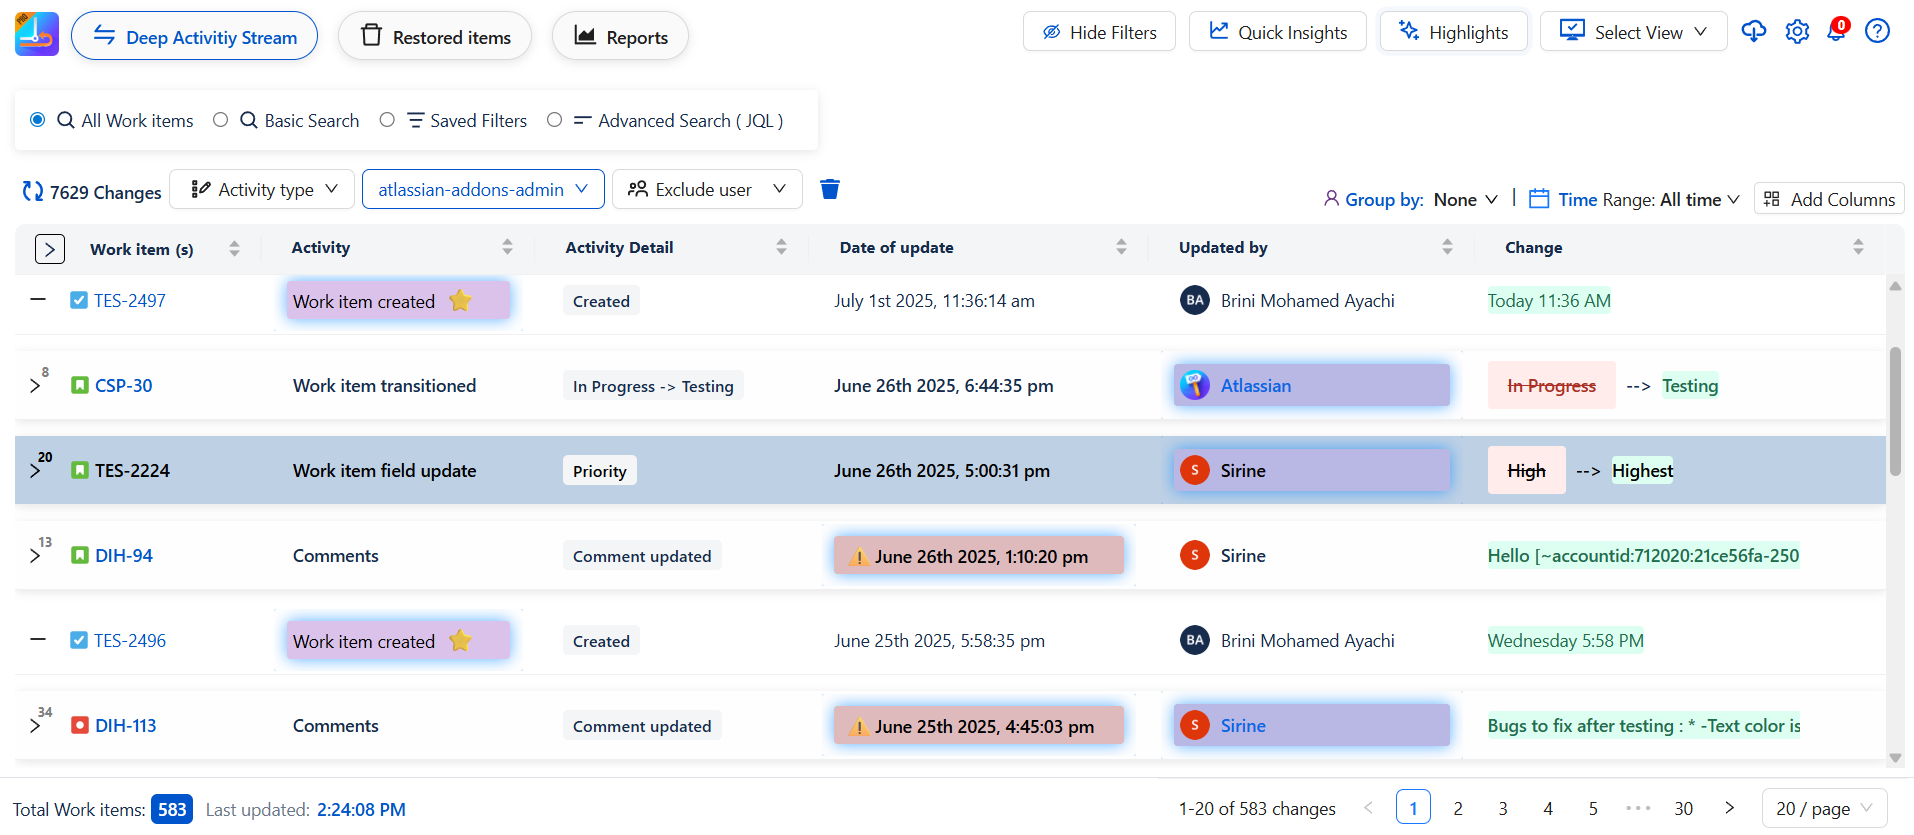The image size is (1914, 835).
Task: Refresh changes using the reload icon
Action: click(x=33, y=192)
